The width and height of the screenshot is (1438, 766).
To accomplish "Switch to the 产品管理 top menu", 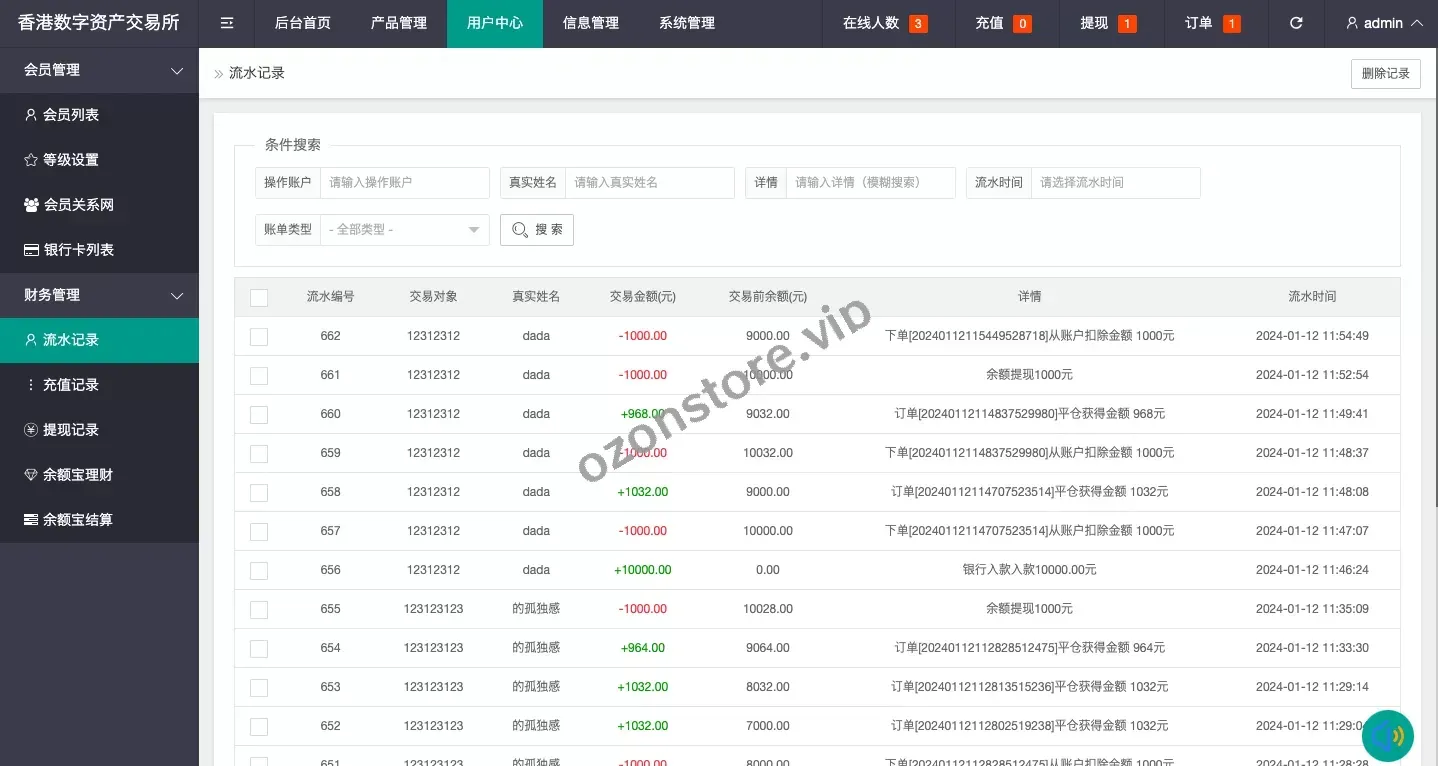I will (398, 23).
